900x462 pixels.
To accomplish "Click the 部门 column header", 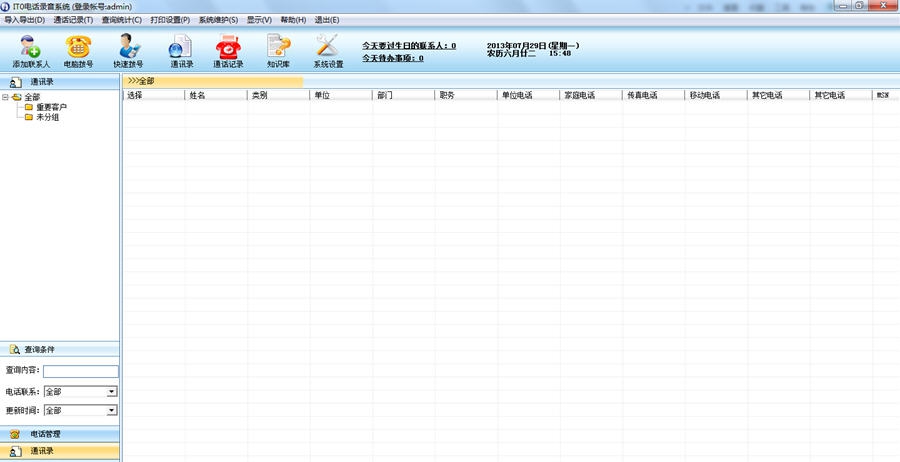I will 404,95.
